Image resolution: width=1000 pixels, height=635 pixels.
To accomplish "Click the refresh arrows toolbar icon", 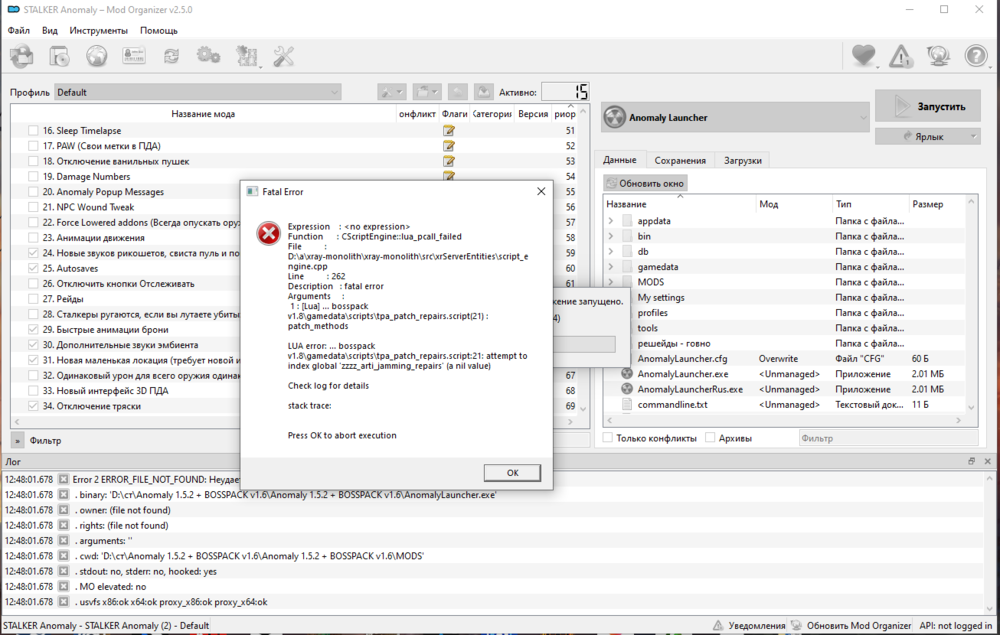I will point(172,57).
